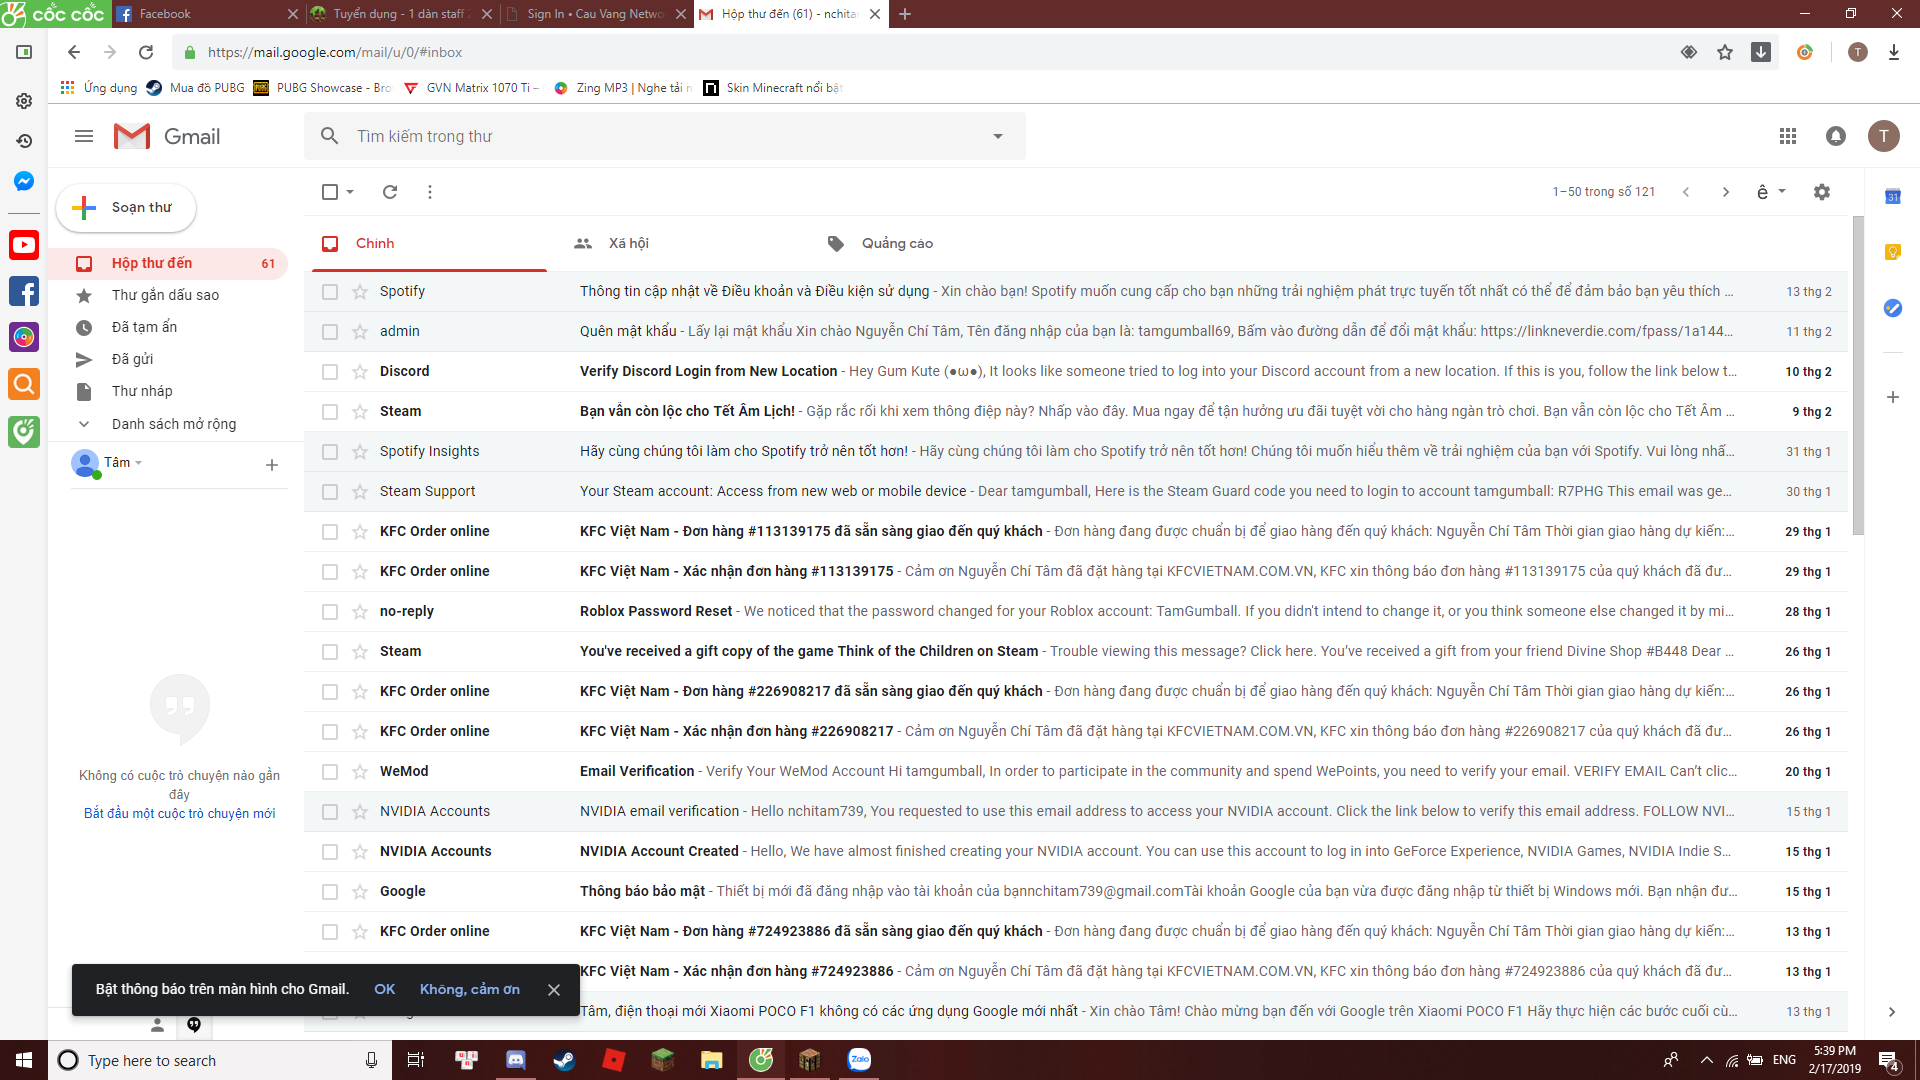Image resolution: width=1920 pixels, height=1080 pixels.
Task: Star the Spotify email
Action: (x=358, y=291)
